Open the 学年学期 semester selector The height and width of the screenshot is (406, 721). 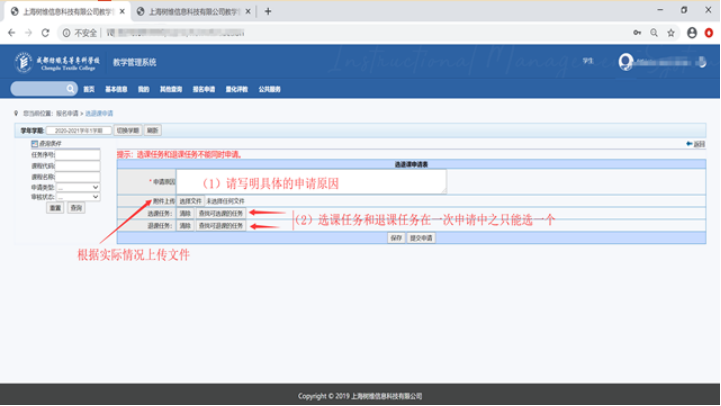pos(78,130)
